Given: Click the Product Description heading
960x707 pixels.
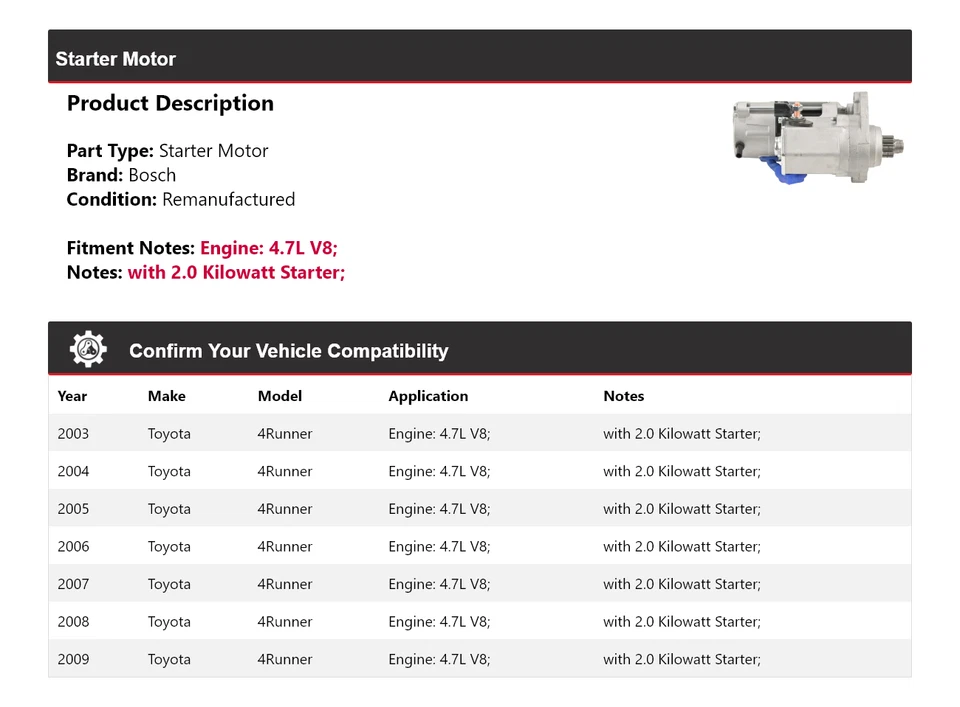Looking at the screenshot, I should tap(170, 103).
